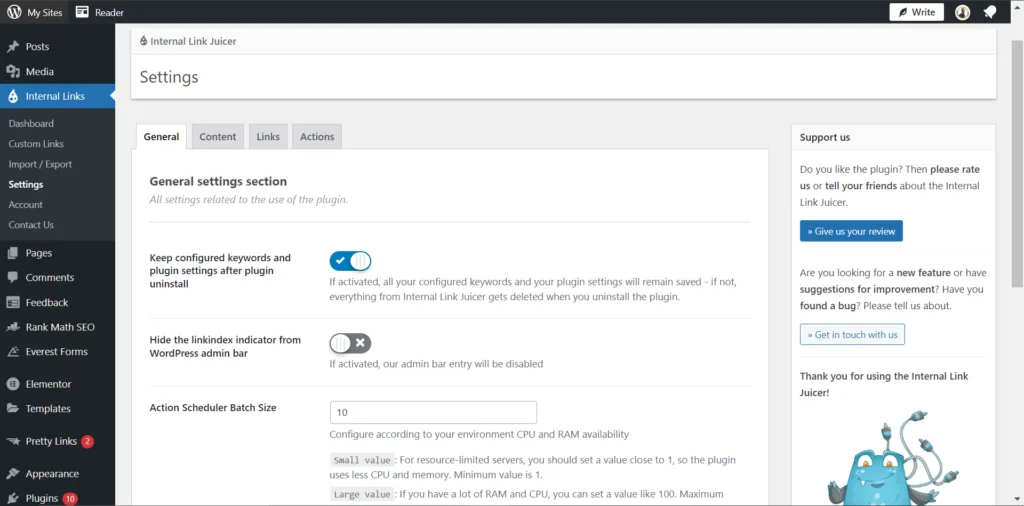Click the Templates menu label
The width and height of the screenshot is (1024, 506).
click(x=48, y=409)
